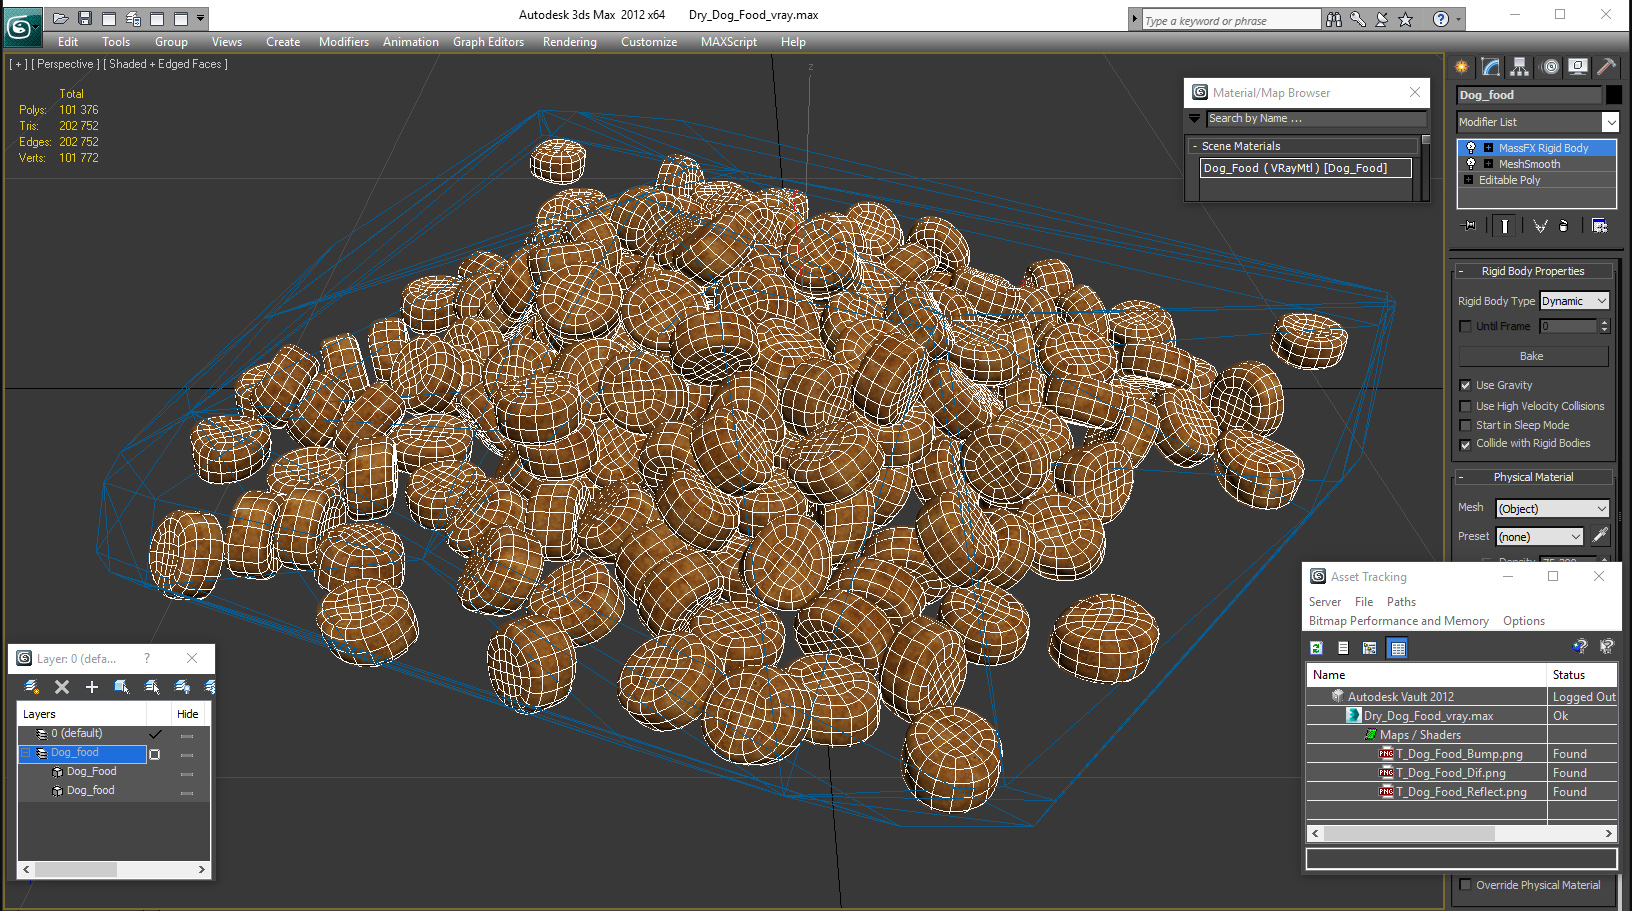Highlight selected objects' layers icon
Viewport: 1632px width, 911px height.
tap(152, 687)
